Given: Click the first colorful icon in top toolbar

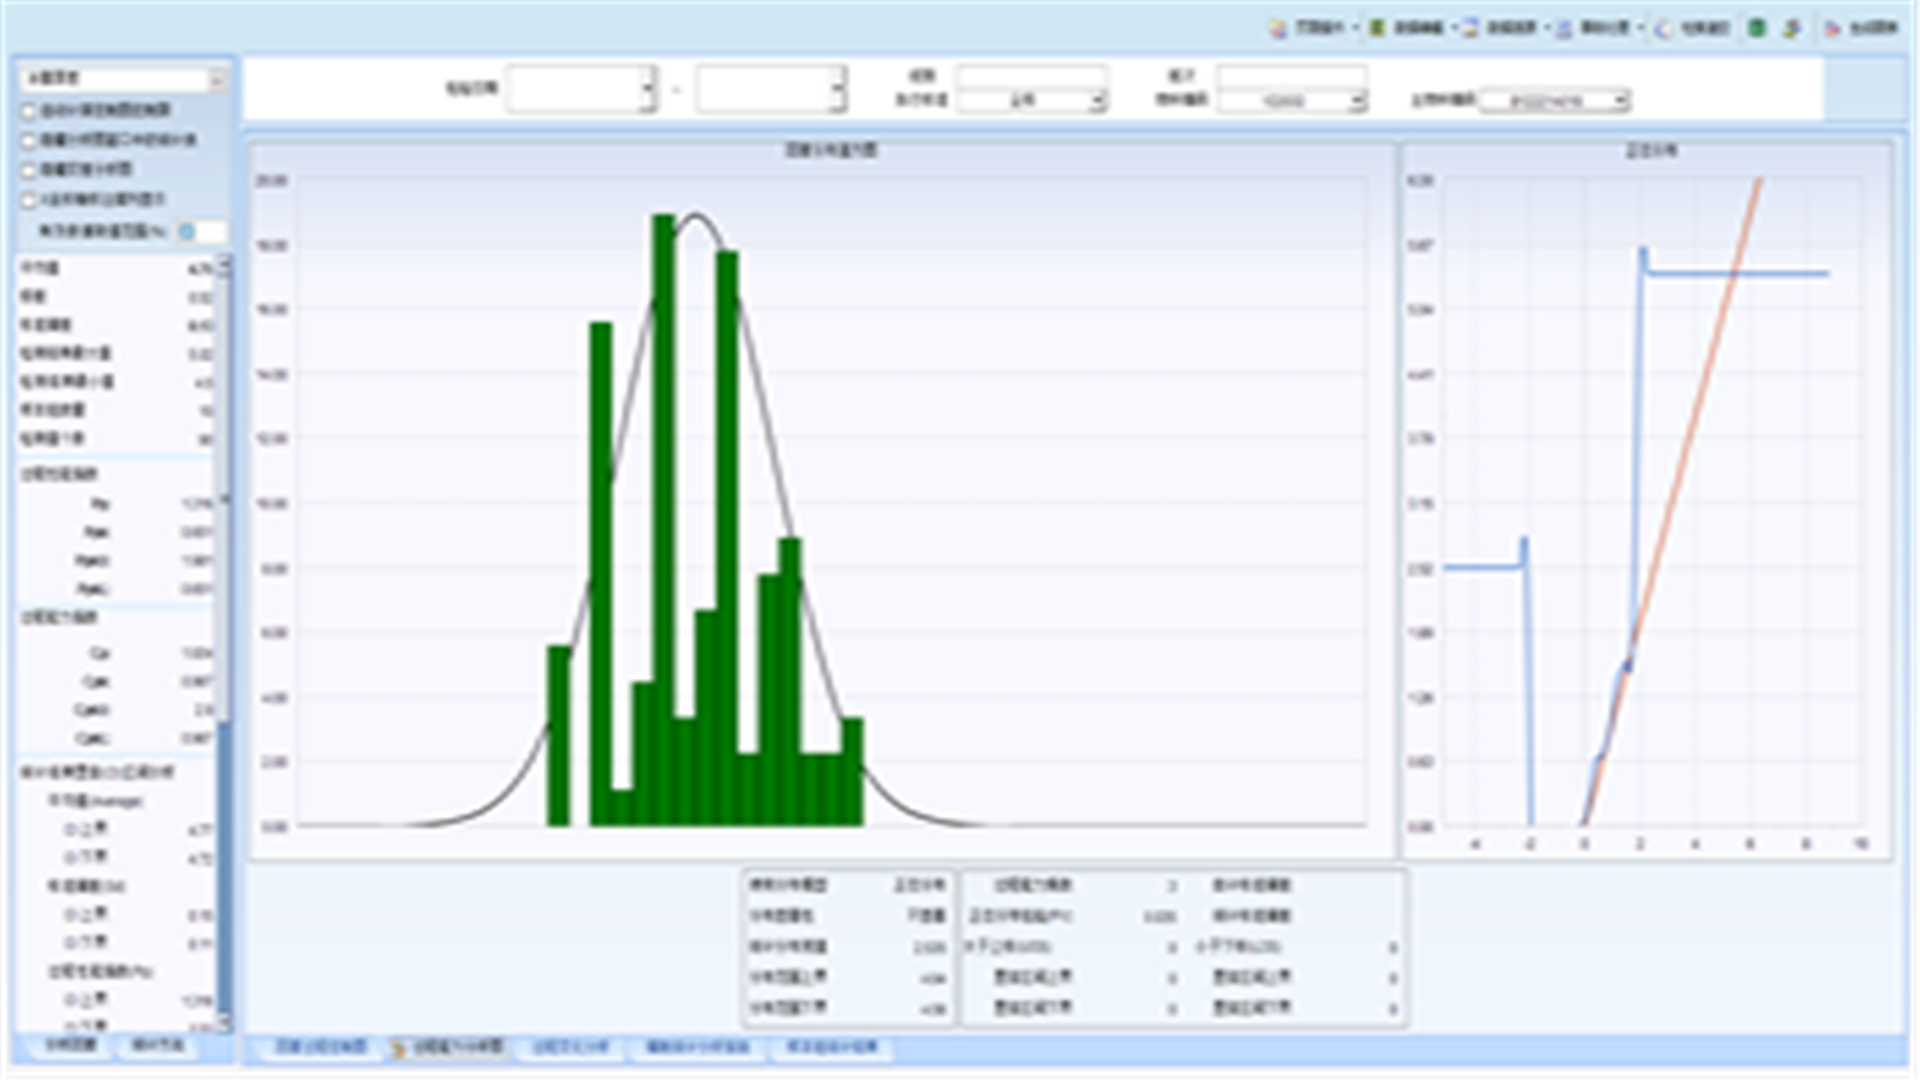Looking at the screenshot, I should tap(1278, 28).
